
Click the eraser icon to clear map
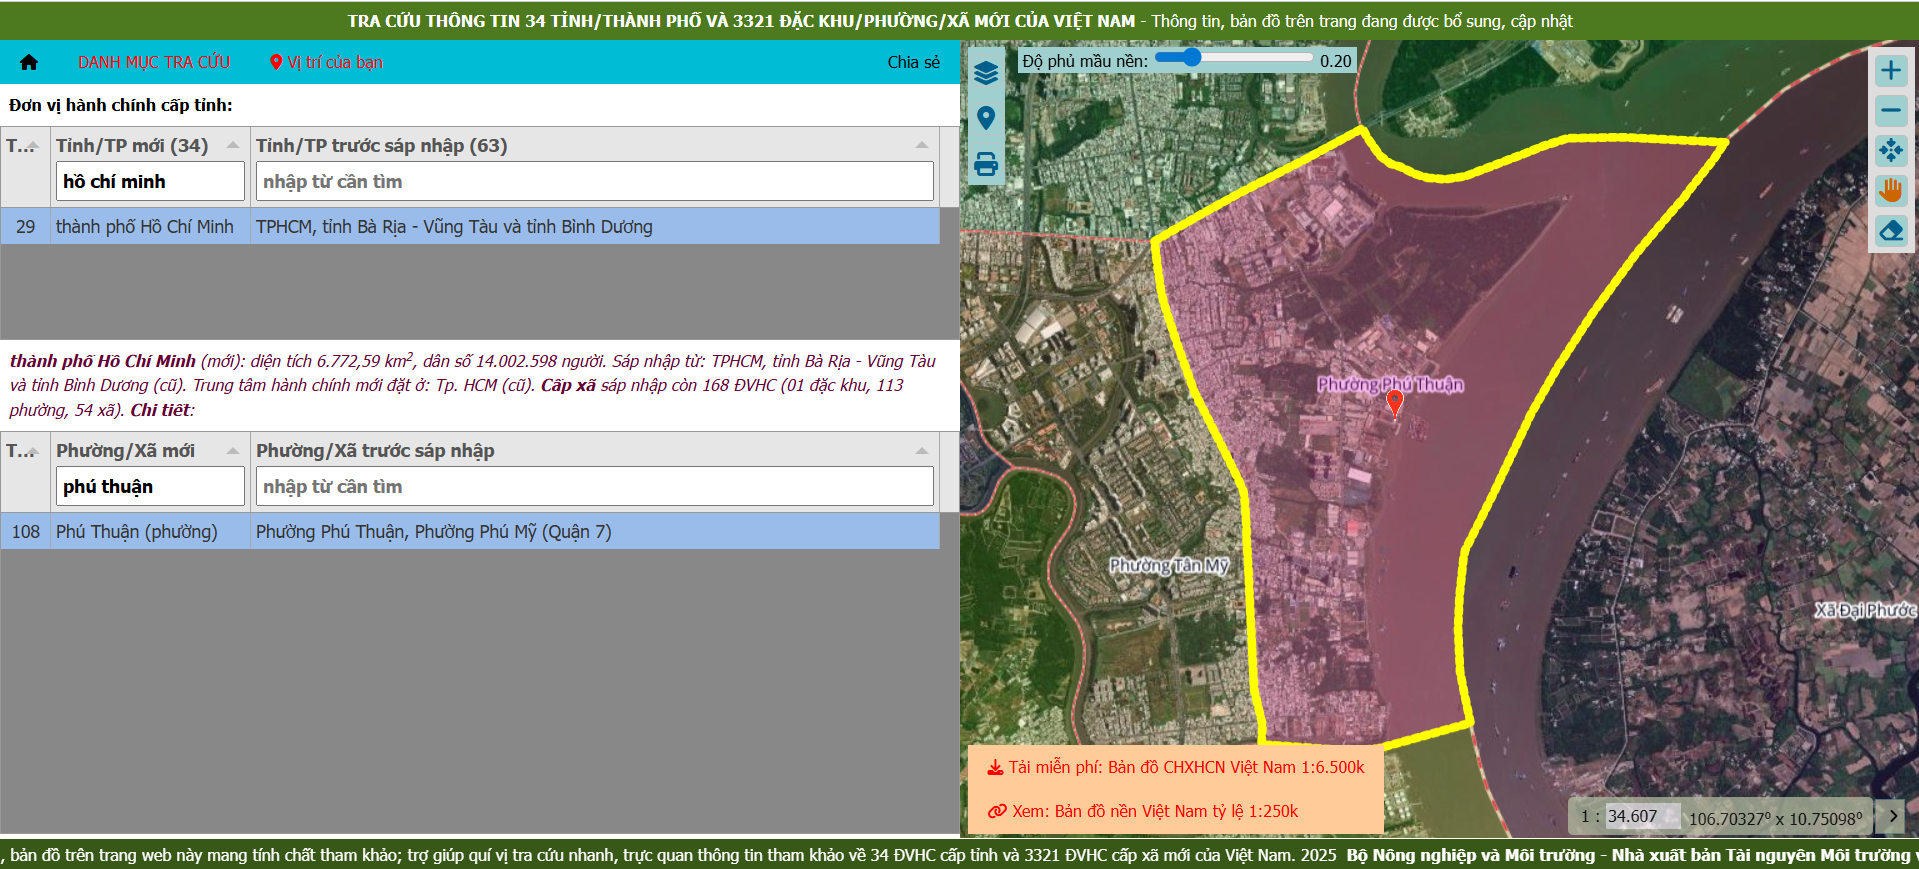[x=1890, y=231]
